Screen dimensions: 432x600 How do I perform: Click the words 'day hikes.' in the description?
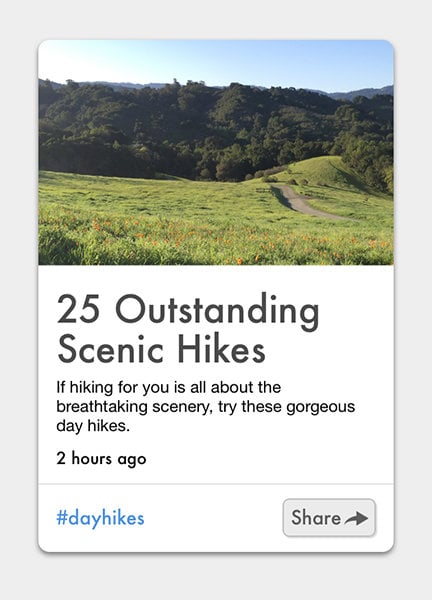(93, 426)
